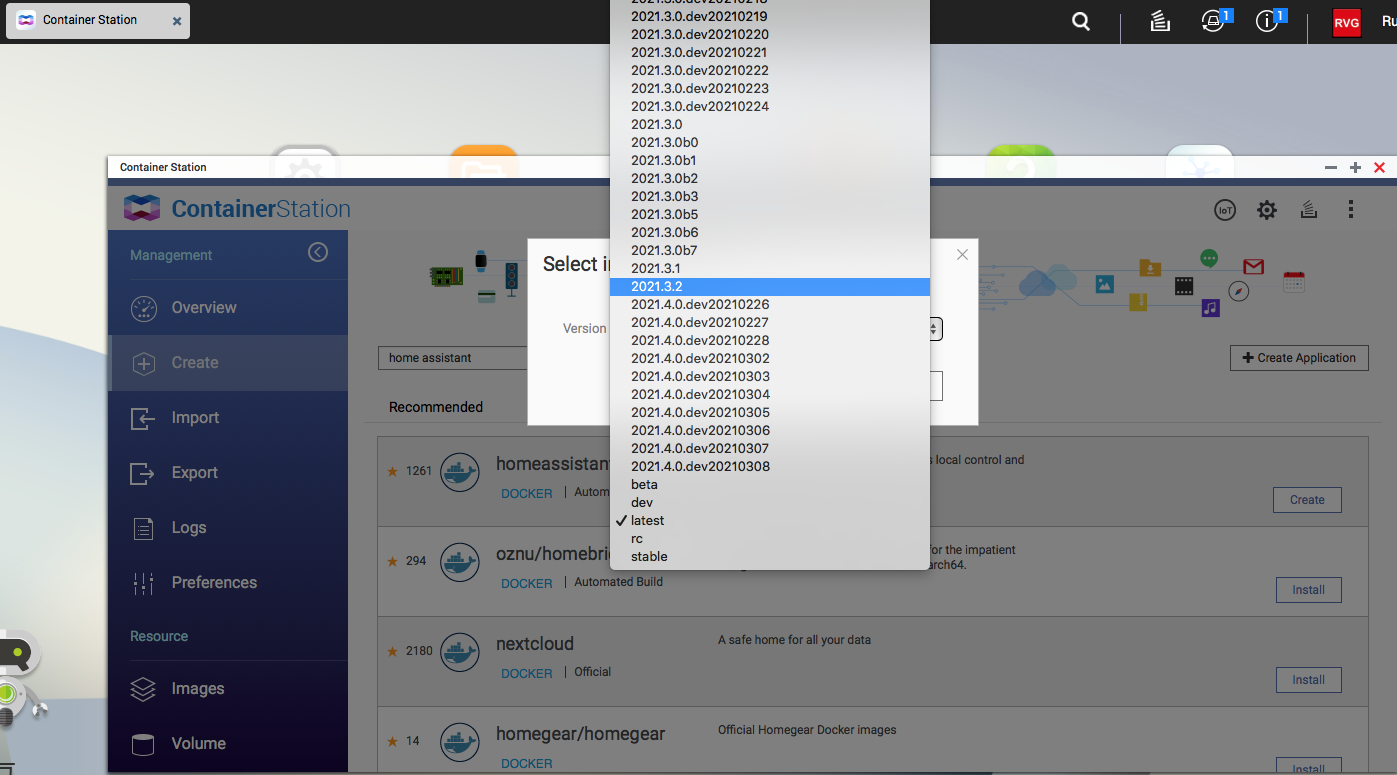Open the Overview page in sidebar
This screenshot has width=1397, height=775.
[204, 308]
